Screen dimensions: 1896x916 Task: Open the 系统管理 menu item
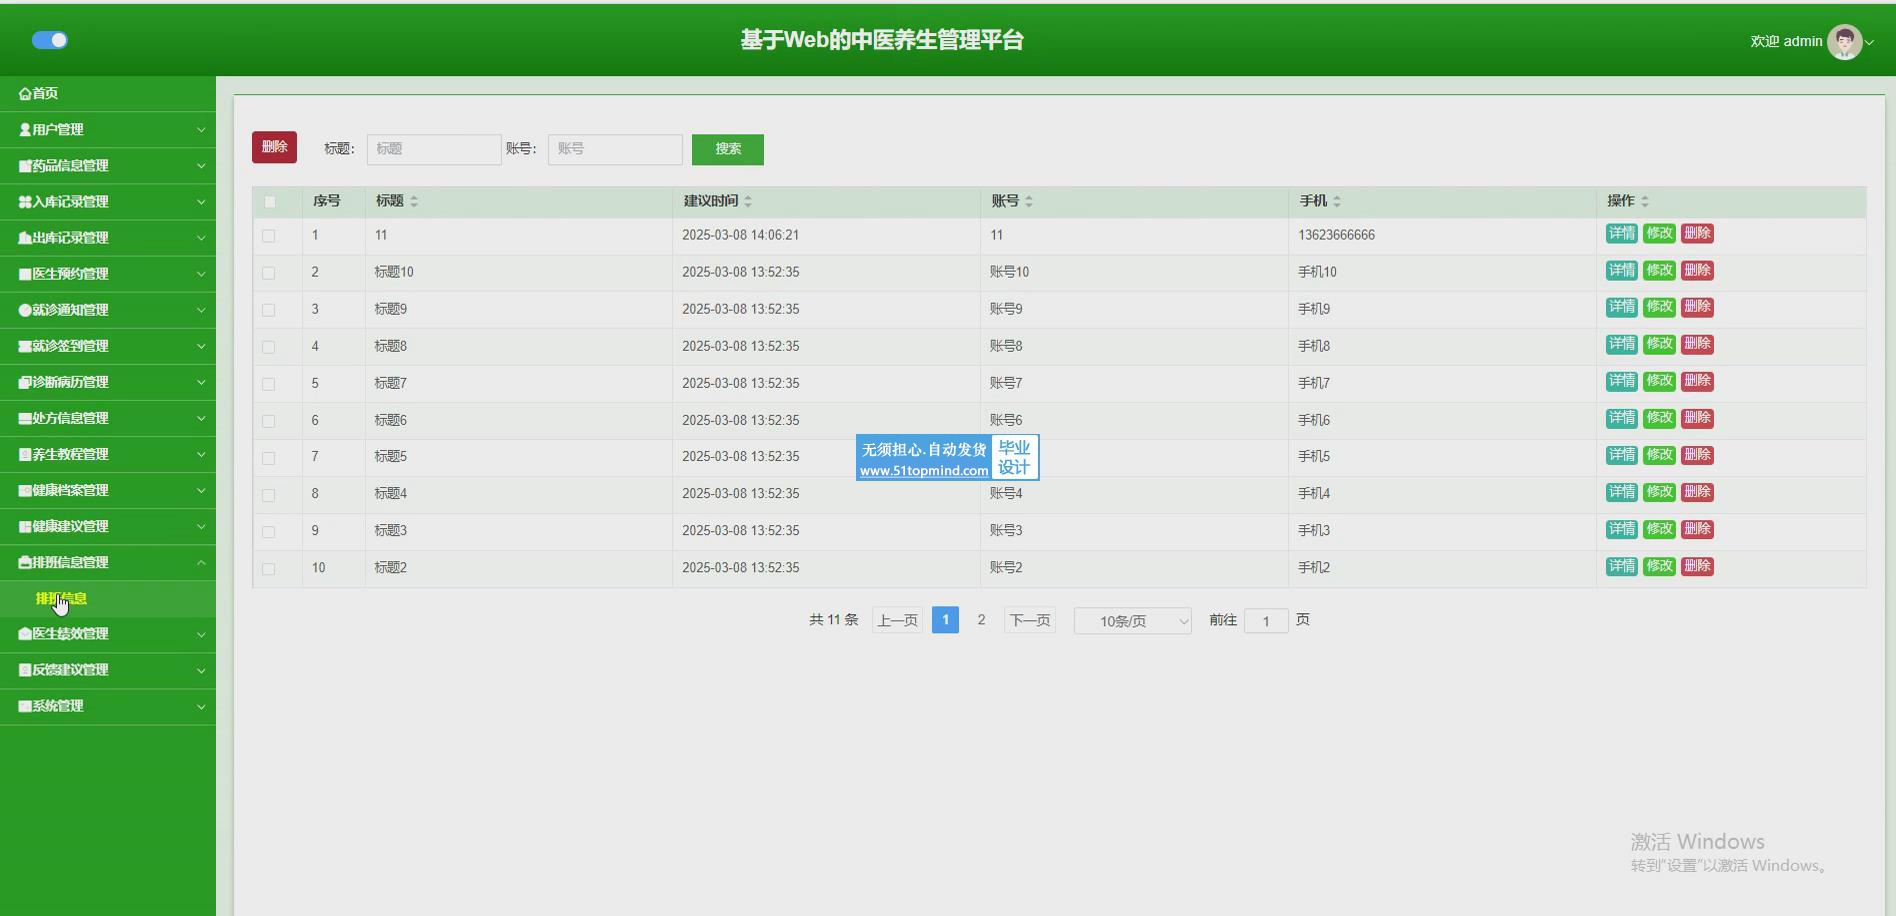[x=108, y=706]
